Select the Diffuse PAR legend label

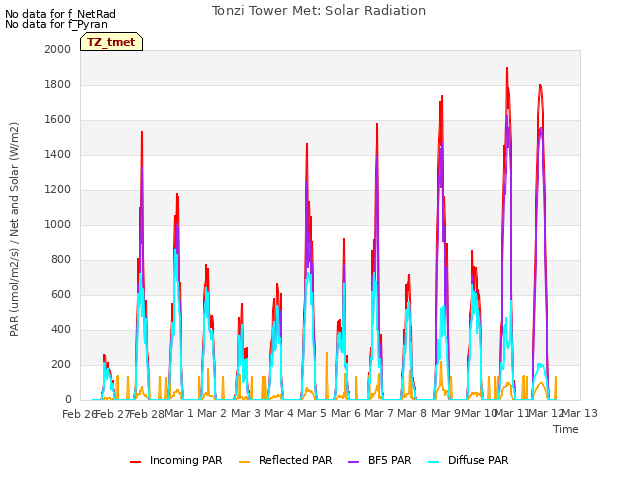tap(478, 460)
